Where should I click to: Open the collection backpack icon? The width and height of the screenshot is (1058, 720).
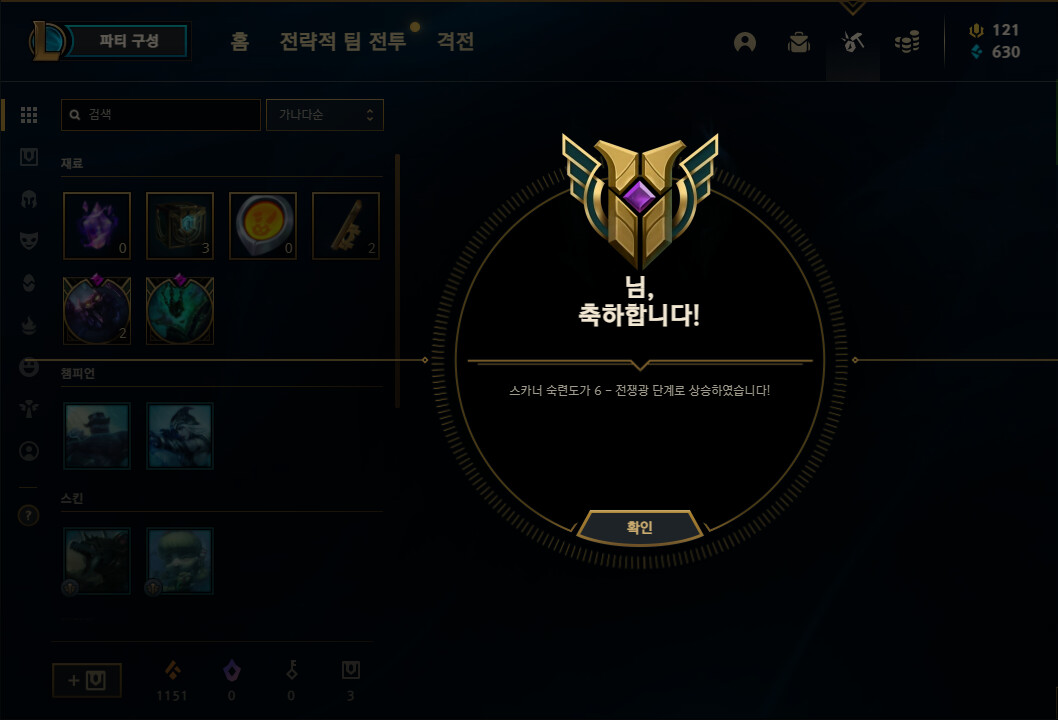point(799,43)
